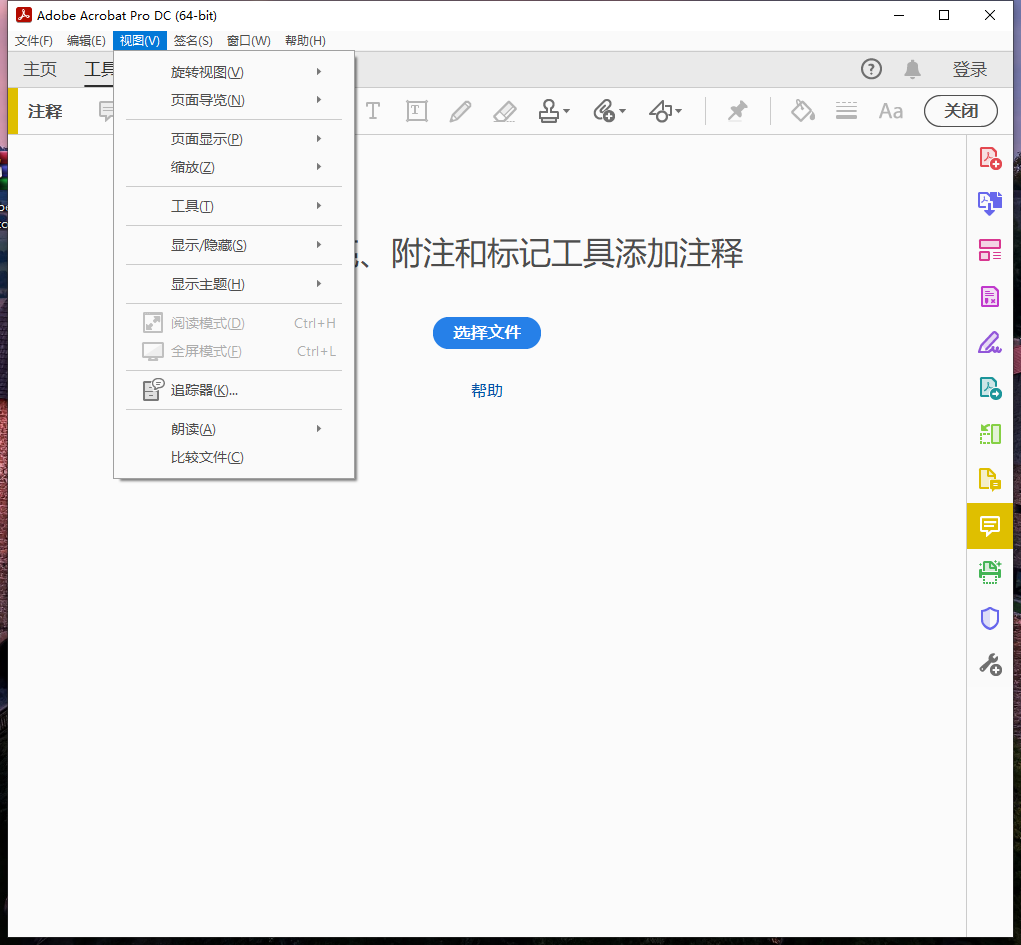Select the Eraser tool
Viewport: 1021px width, 945px height.
505,111
